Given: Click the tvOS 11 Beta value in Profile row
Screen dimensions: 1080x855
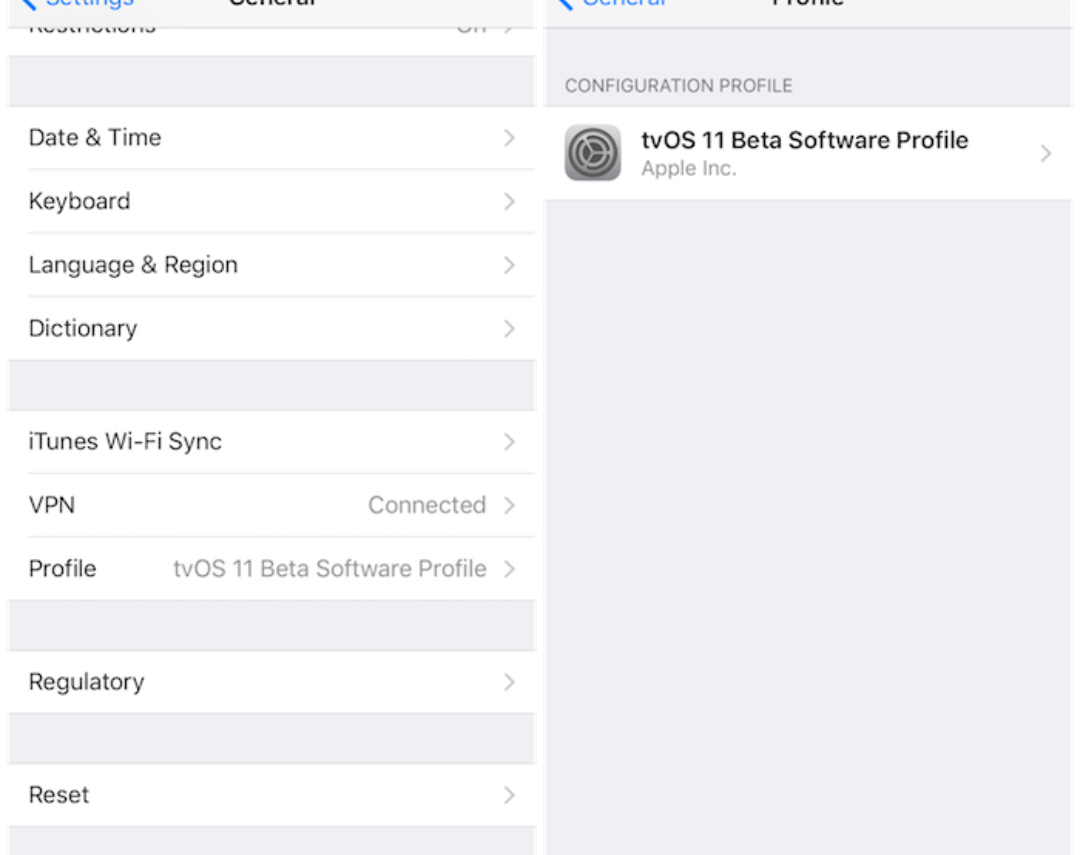Looking at the screenshot, I should tap(330, 568).
